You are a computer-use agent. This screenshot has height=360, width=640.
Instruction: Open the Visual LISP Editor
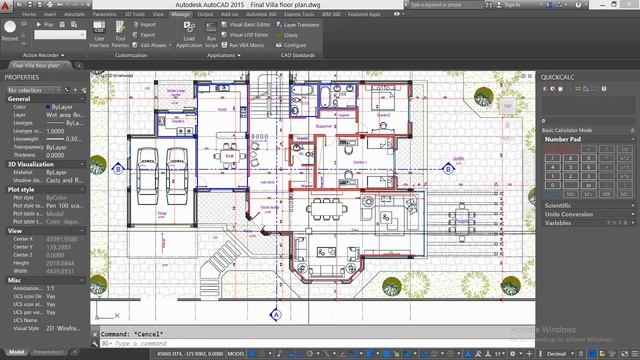(x=245, y=35)
